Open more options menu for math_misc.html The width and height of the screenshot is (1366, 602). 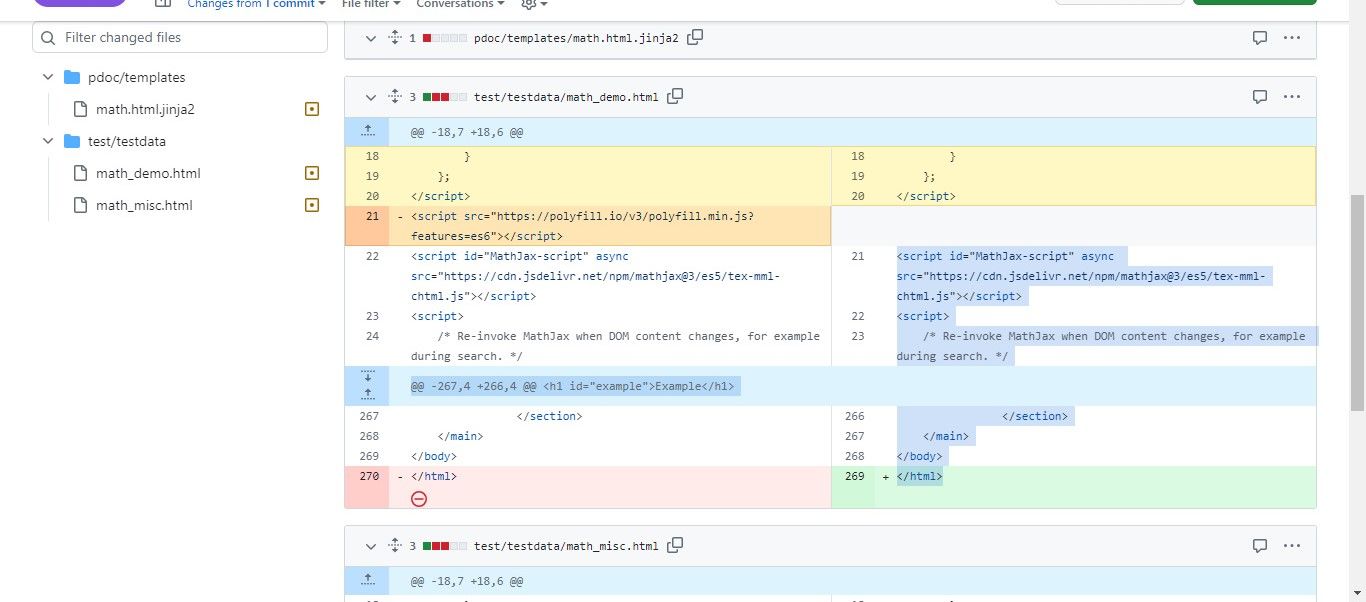point(1292,546)
